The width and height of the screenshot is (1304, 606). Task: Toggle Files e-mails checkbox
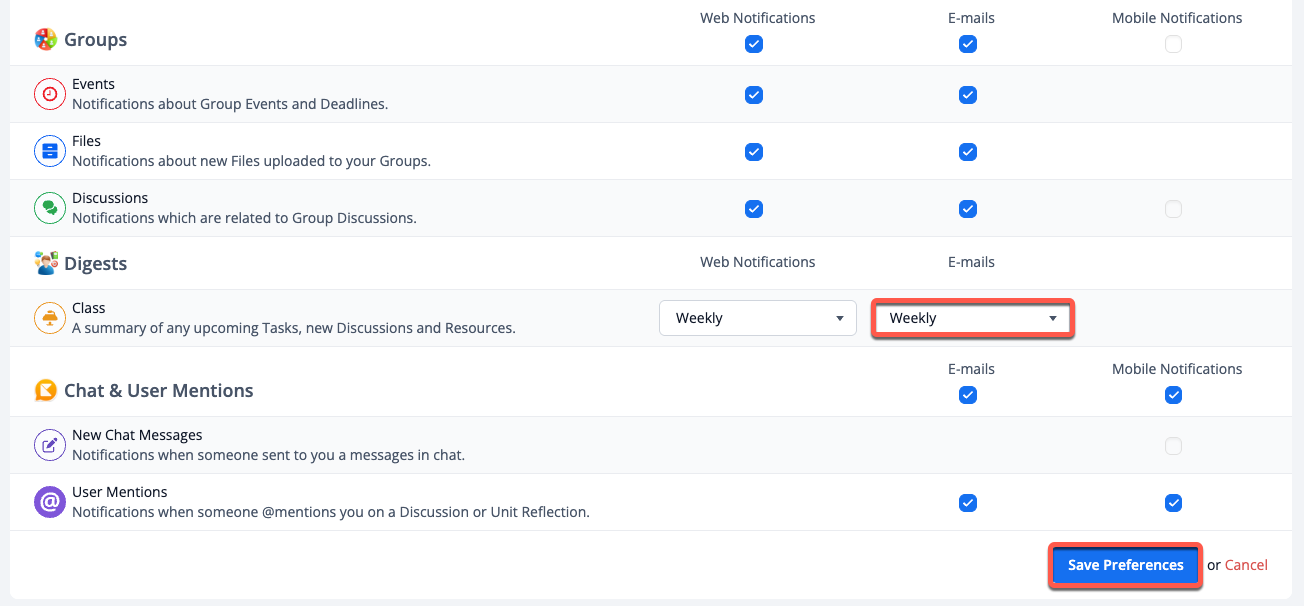967,152
